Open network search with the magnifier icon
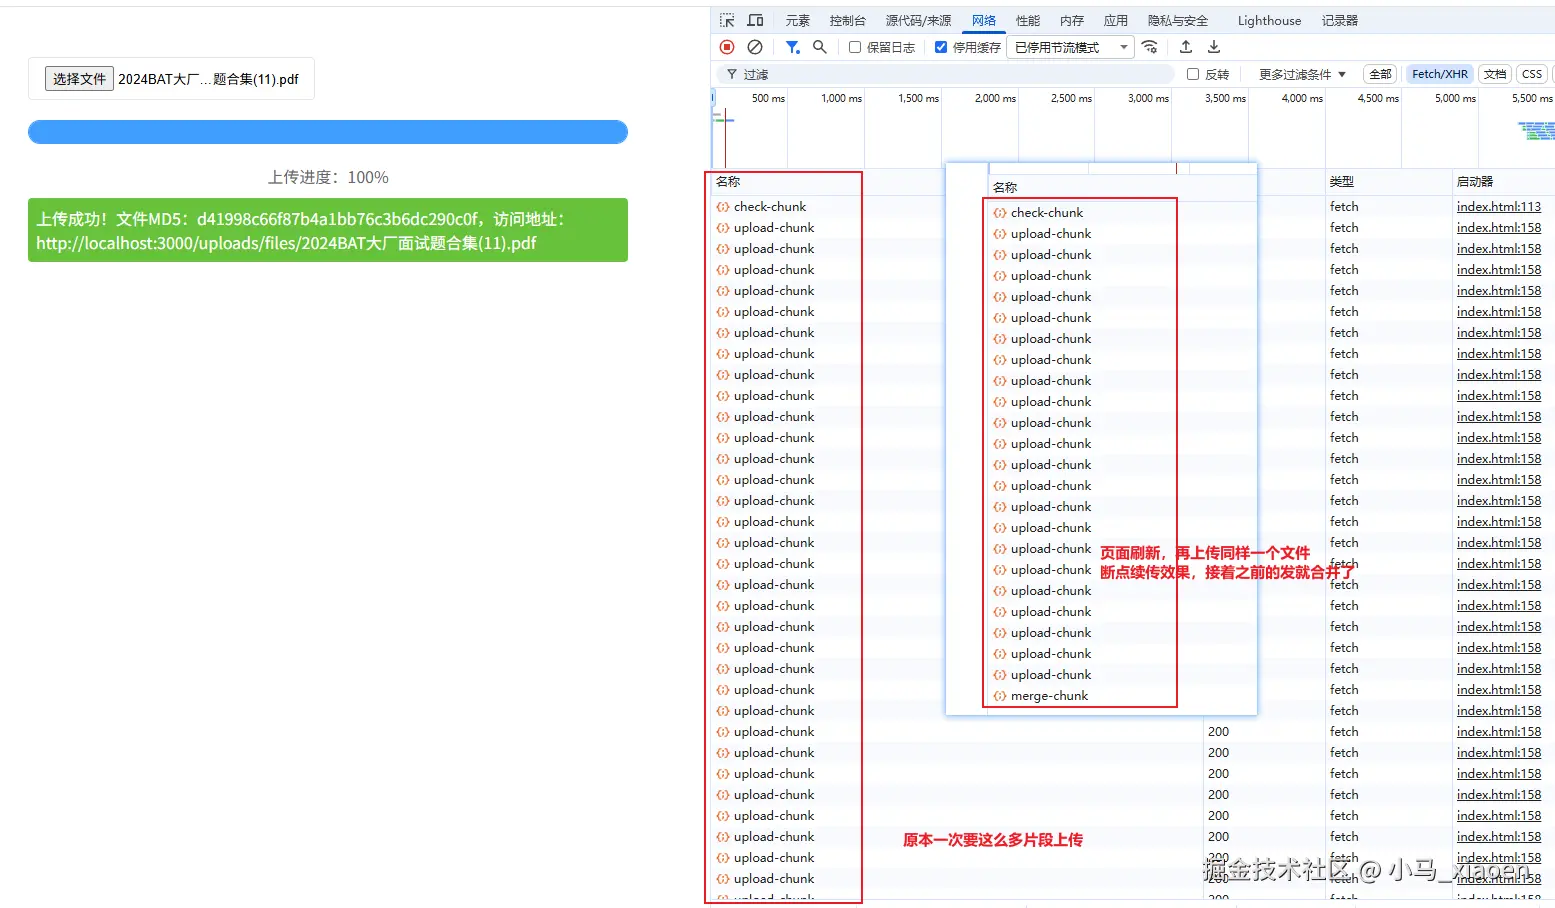The width and height of the screenshot is (1555, 908). [x=820, y=47]
